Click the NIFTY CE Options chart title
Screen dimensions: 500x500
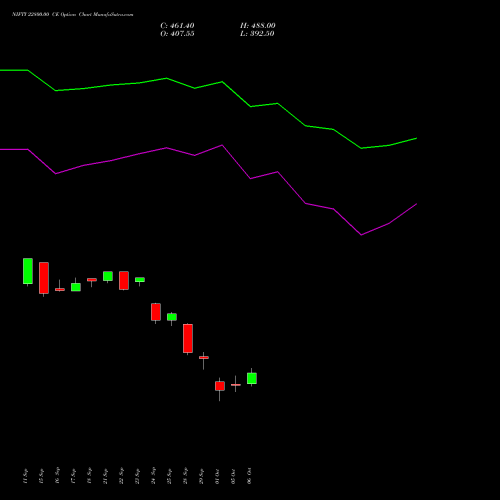[73, 15]
